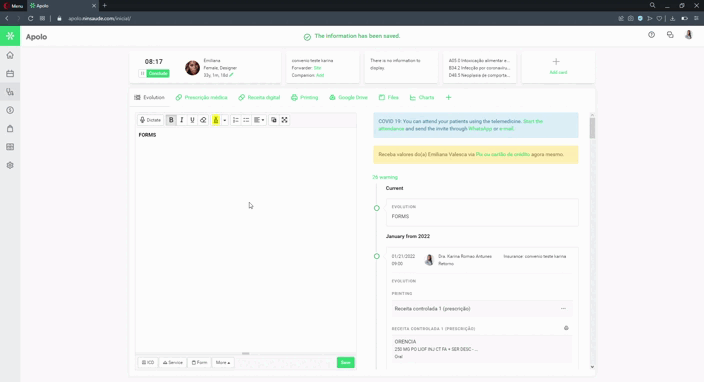The height and width of the screenshot is (382, 704).
Task: Click the WhatsApp invite link
Action: pyautogui.click(x=480, y=129)
